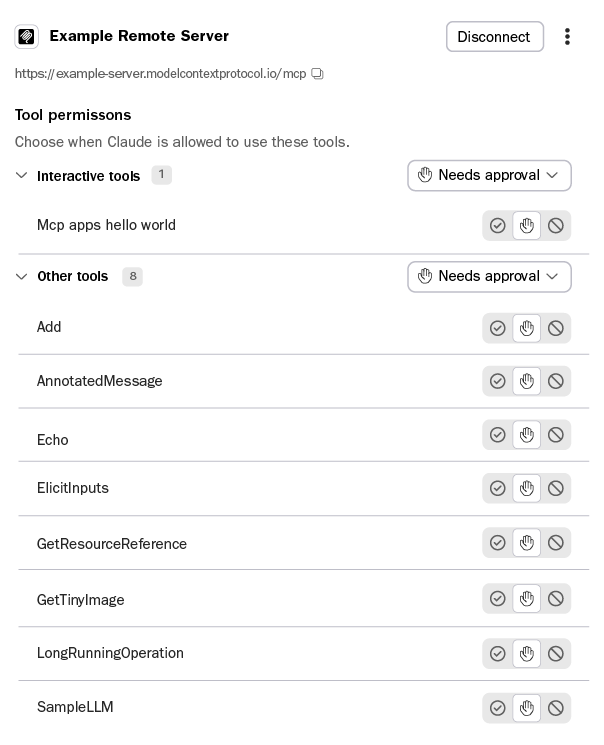
Task: Set ElicitInputs to needs approval
Action: 527,488
